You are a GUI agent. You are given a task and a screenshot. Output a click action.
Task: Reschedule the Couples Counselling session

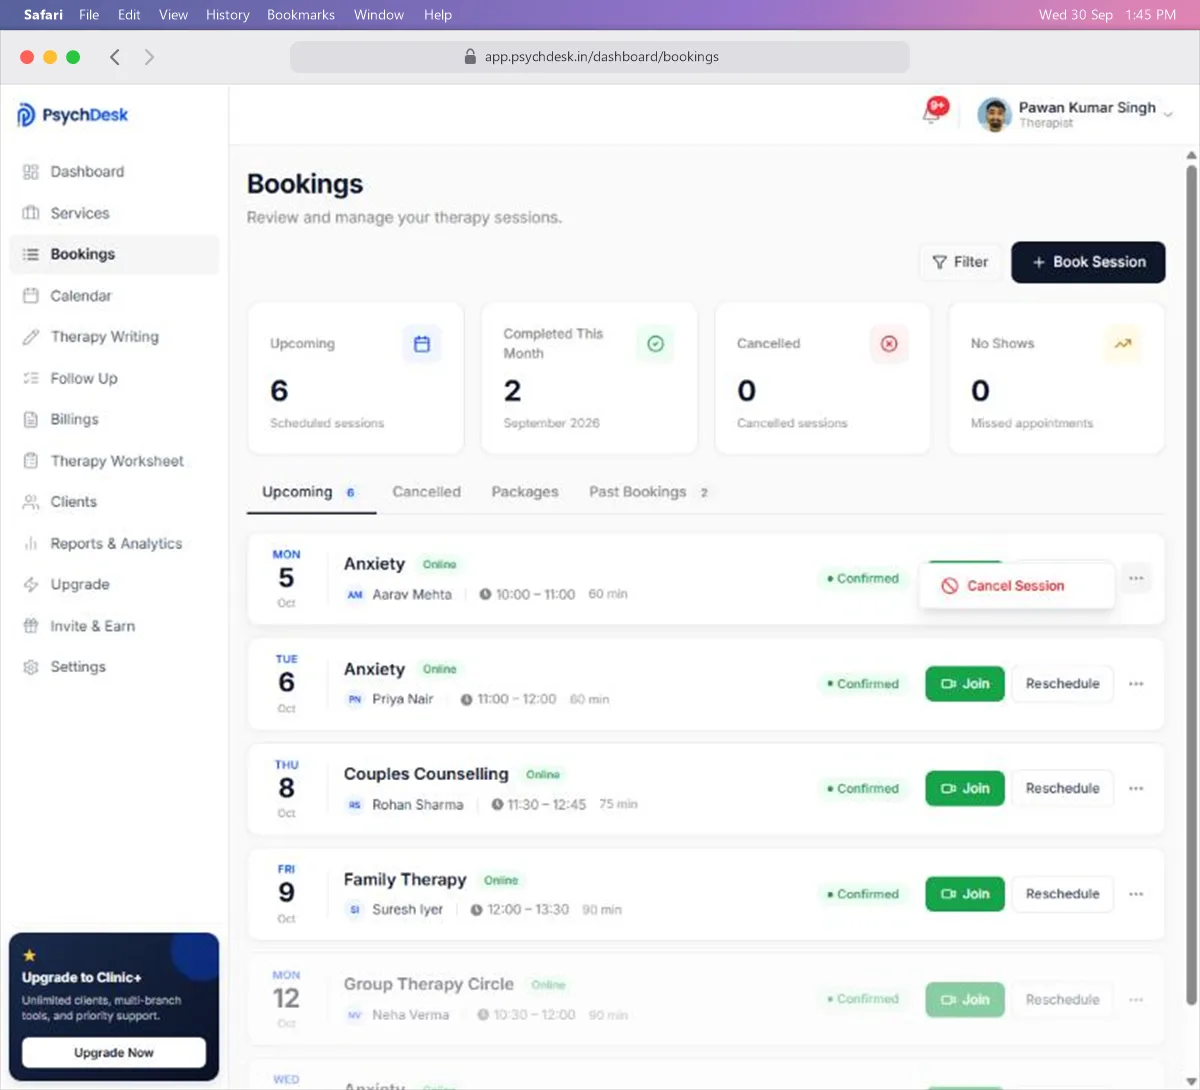[x=1062, y=789]
